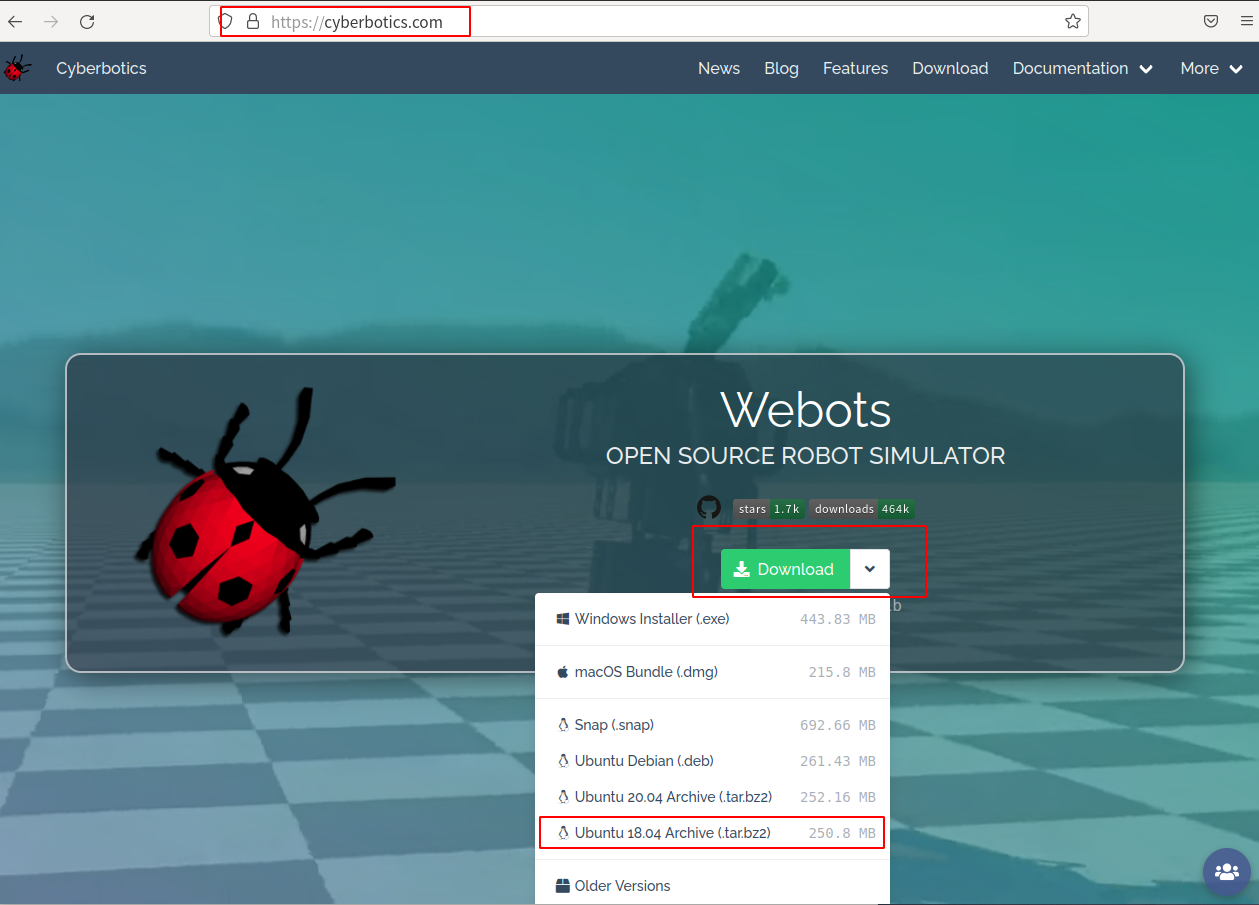The image size is (1259, 905).
Task: Select Ubuntu 18.04 Archive (.tar.bz2)
Action: click(712, 833)
